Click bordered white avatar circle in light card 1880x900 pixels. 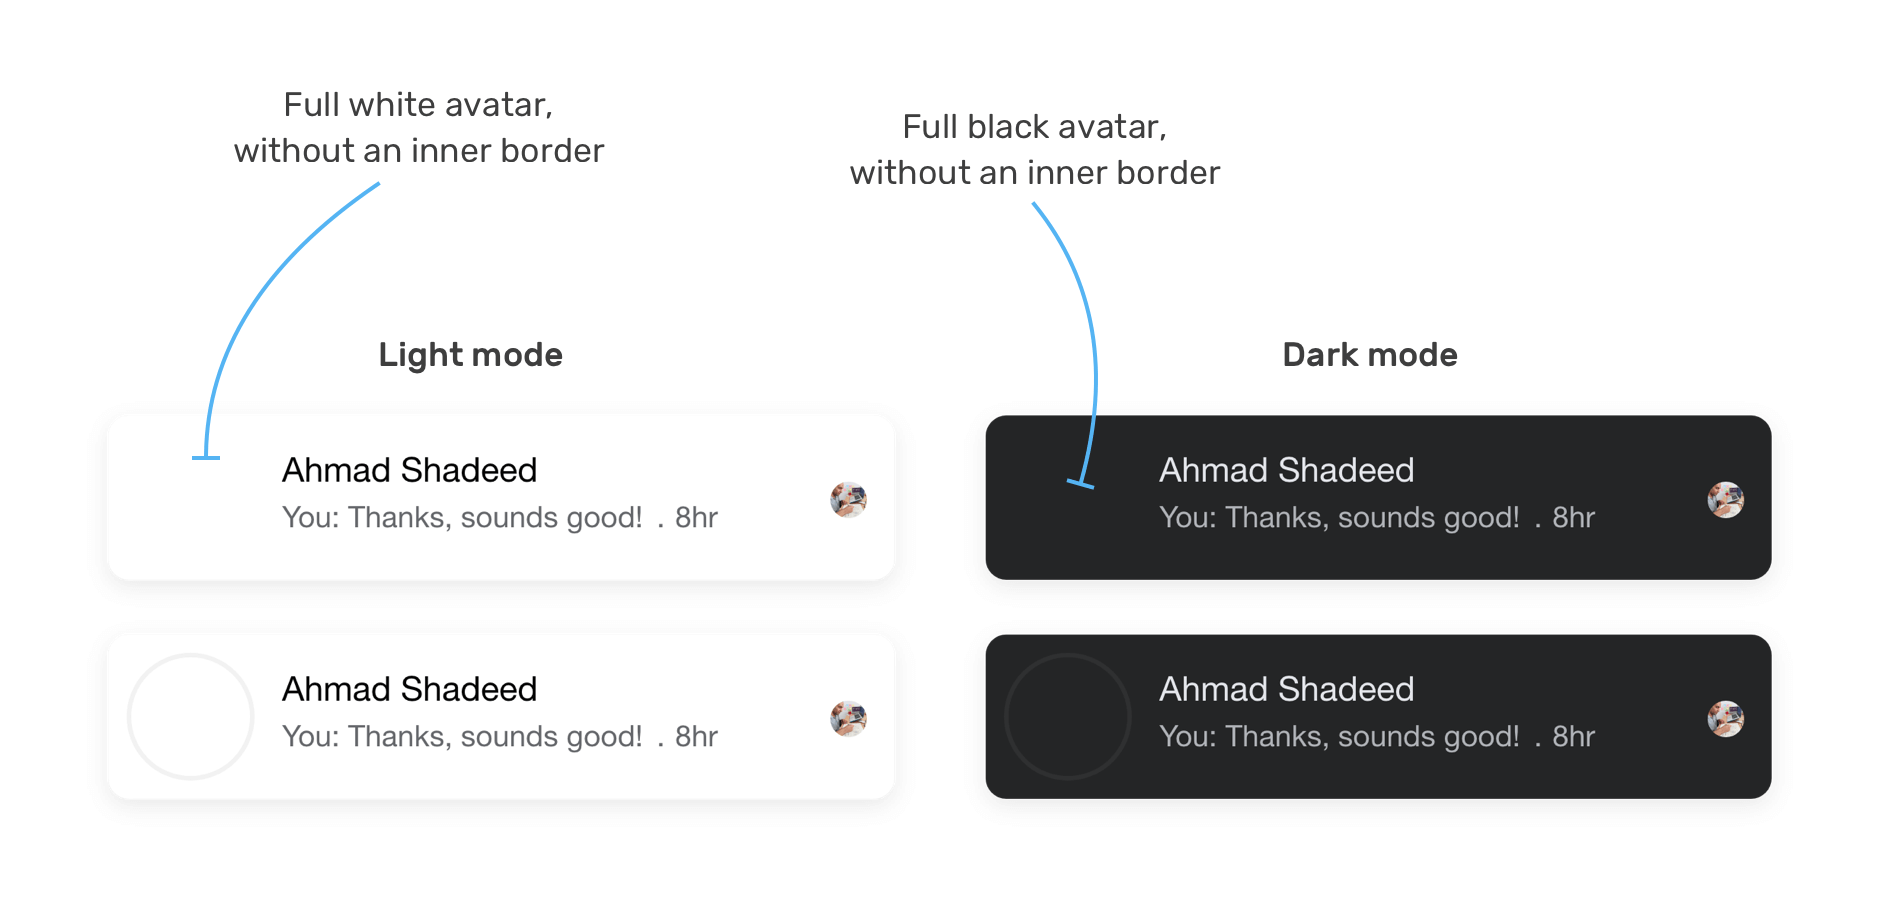(190, 716)
